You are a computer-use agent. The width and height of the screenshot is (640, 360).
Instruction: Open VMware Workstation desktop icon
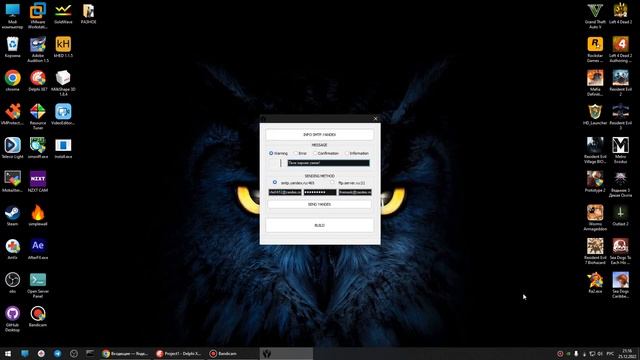tap(38, 15)
